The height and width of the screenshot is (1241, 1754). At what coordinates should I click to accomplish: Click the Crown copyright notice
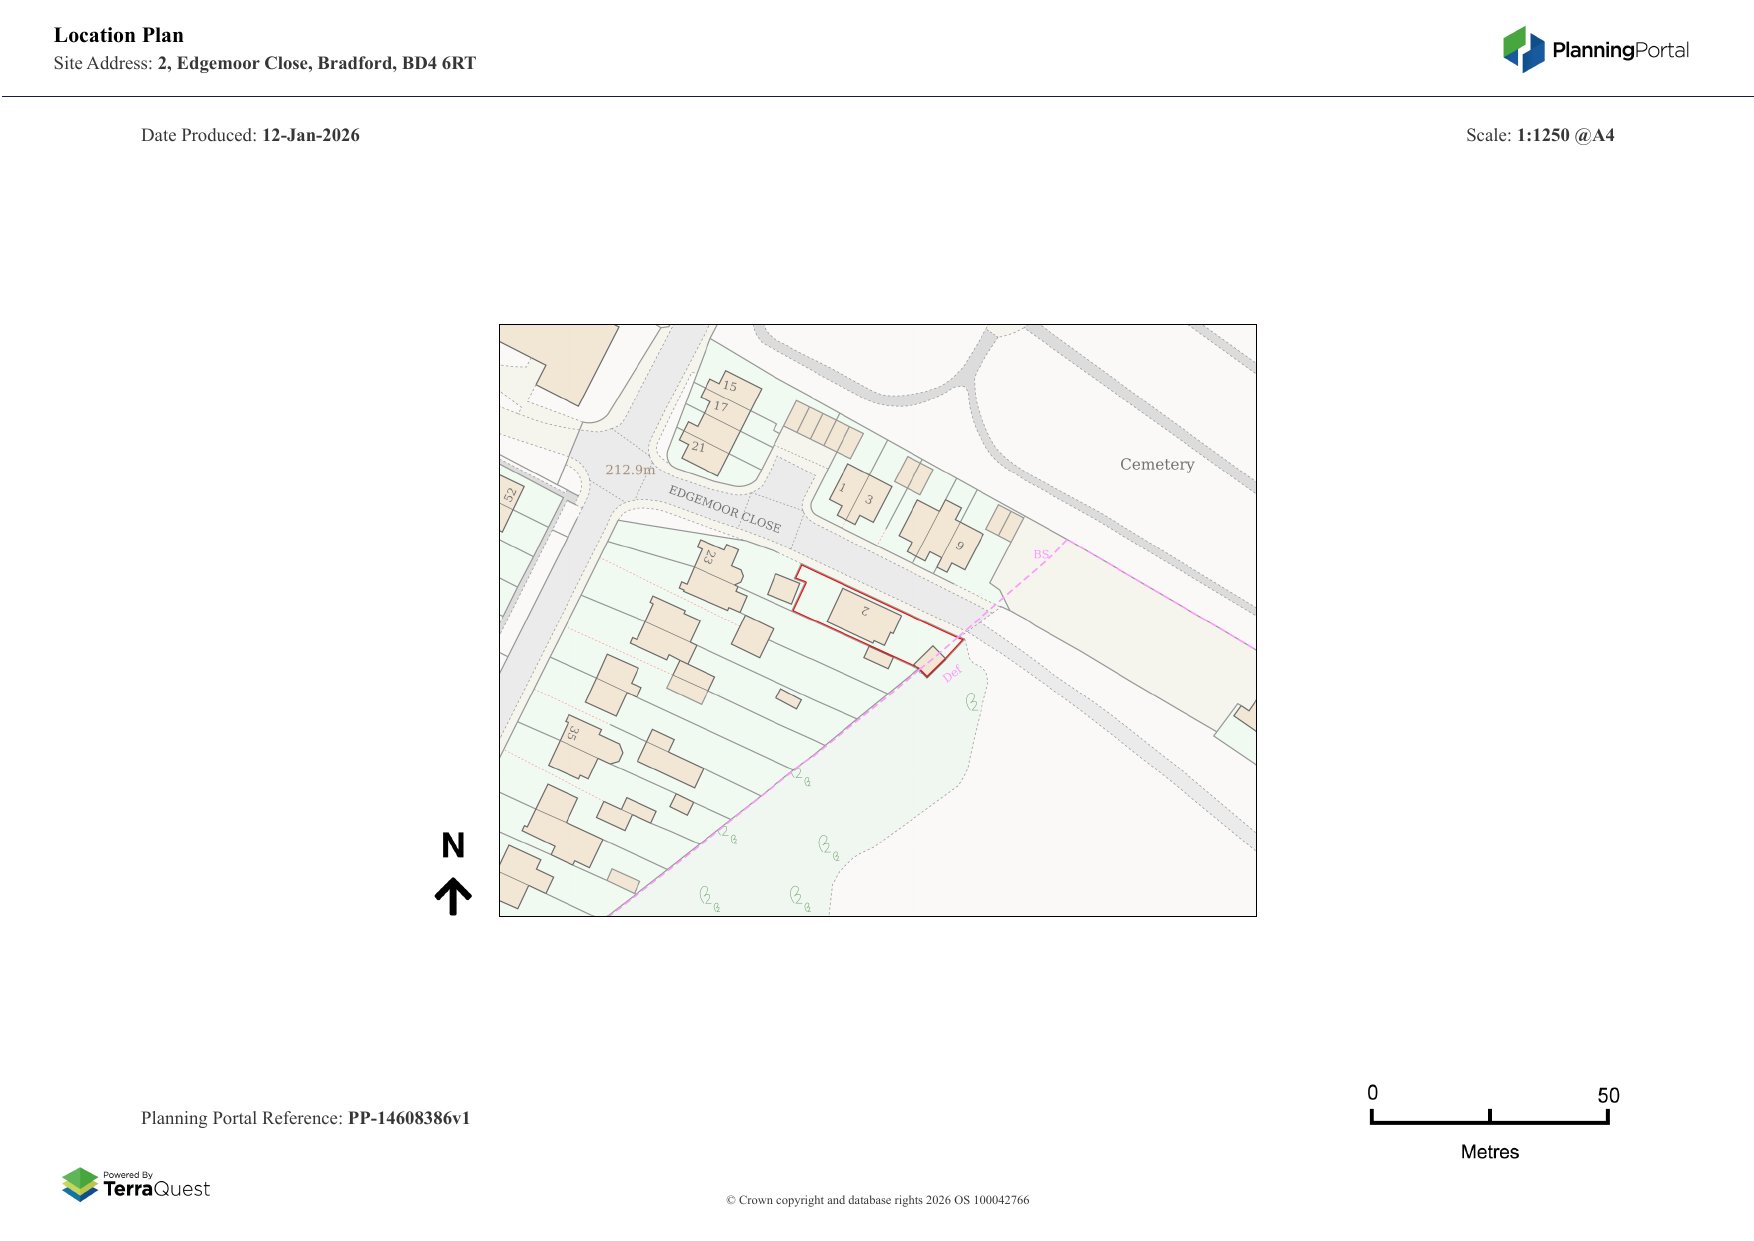click(x=877, y=1200)
